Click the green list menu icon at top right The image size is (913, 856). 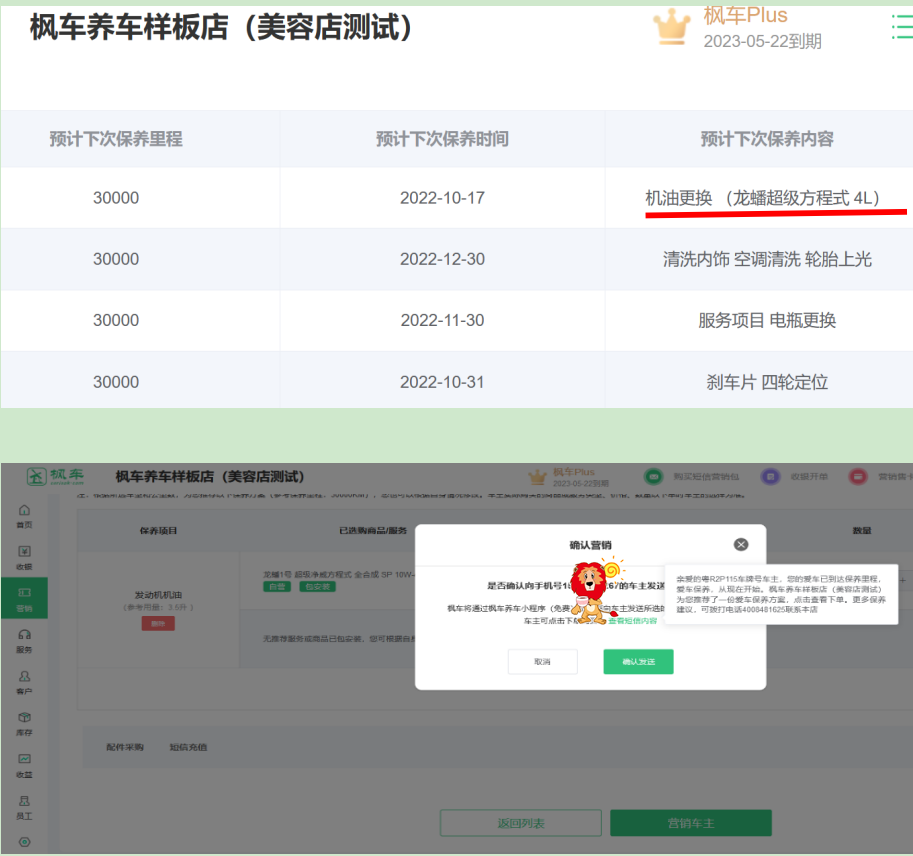coord(903,27)
